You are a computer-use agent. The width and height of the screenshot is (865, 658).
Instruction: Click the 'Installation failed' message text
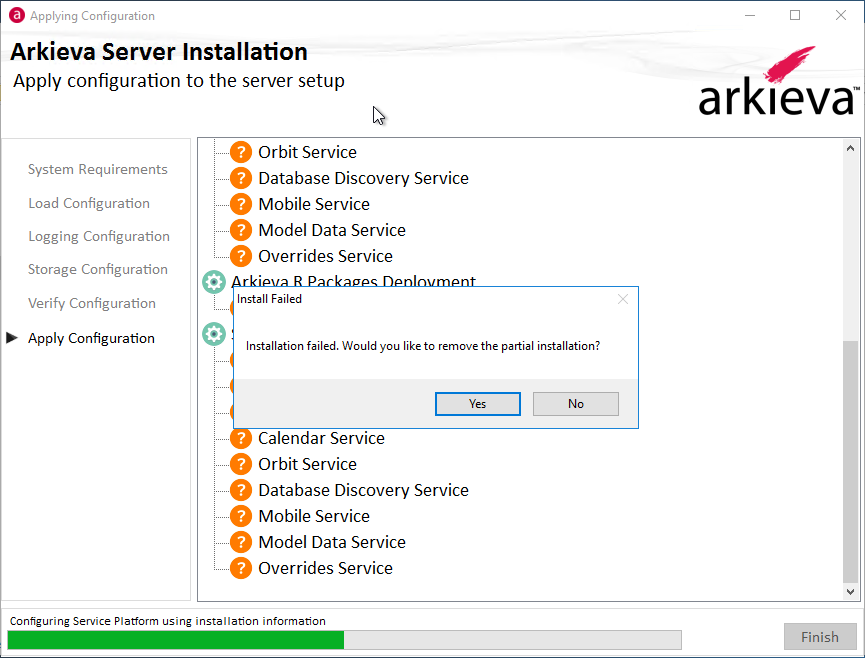423,346
